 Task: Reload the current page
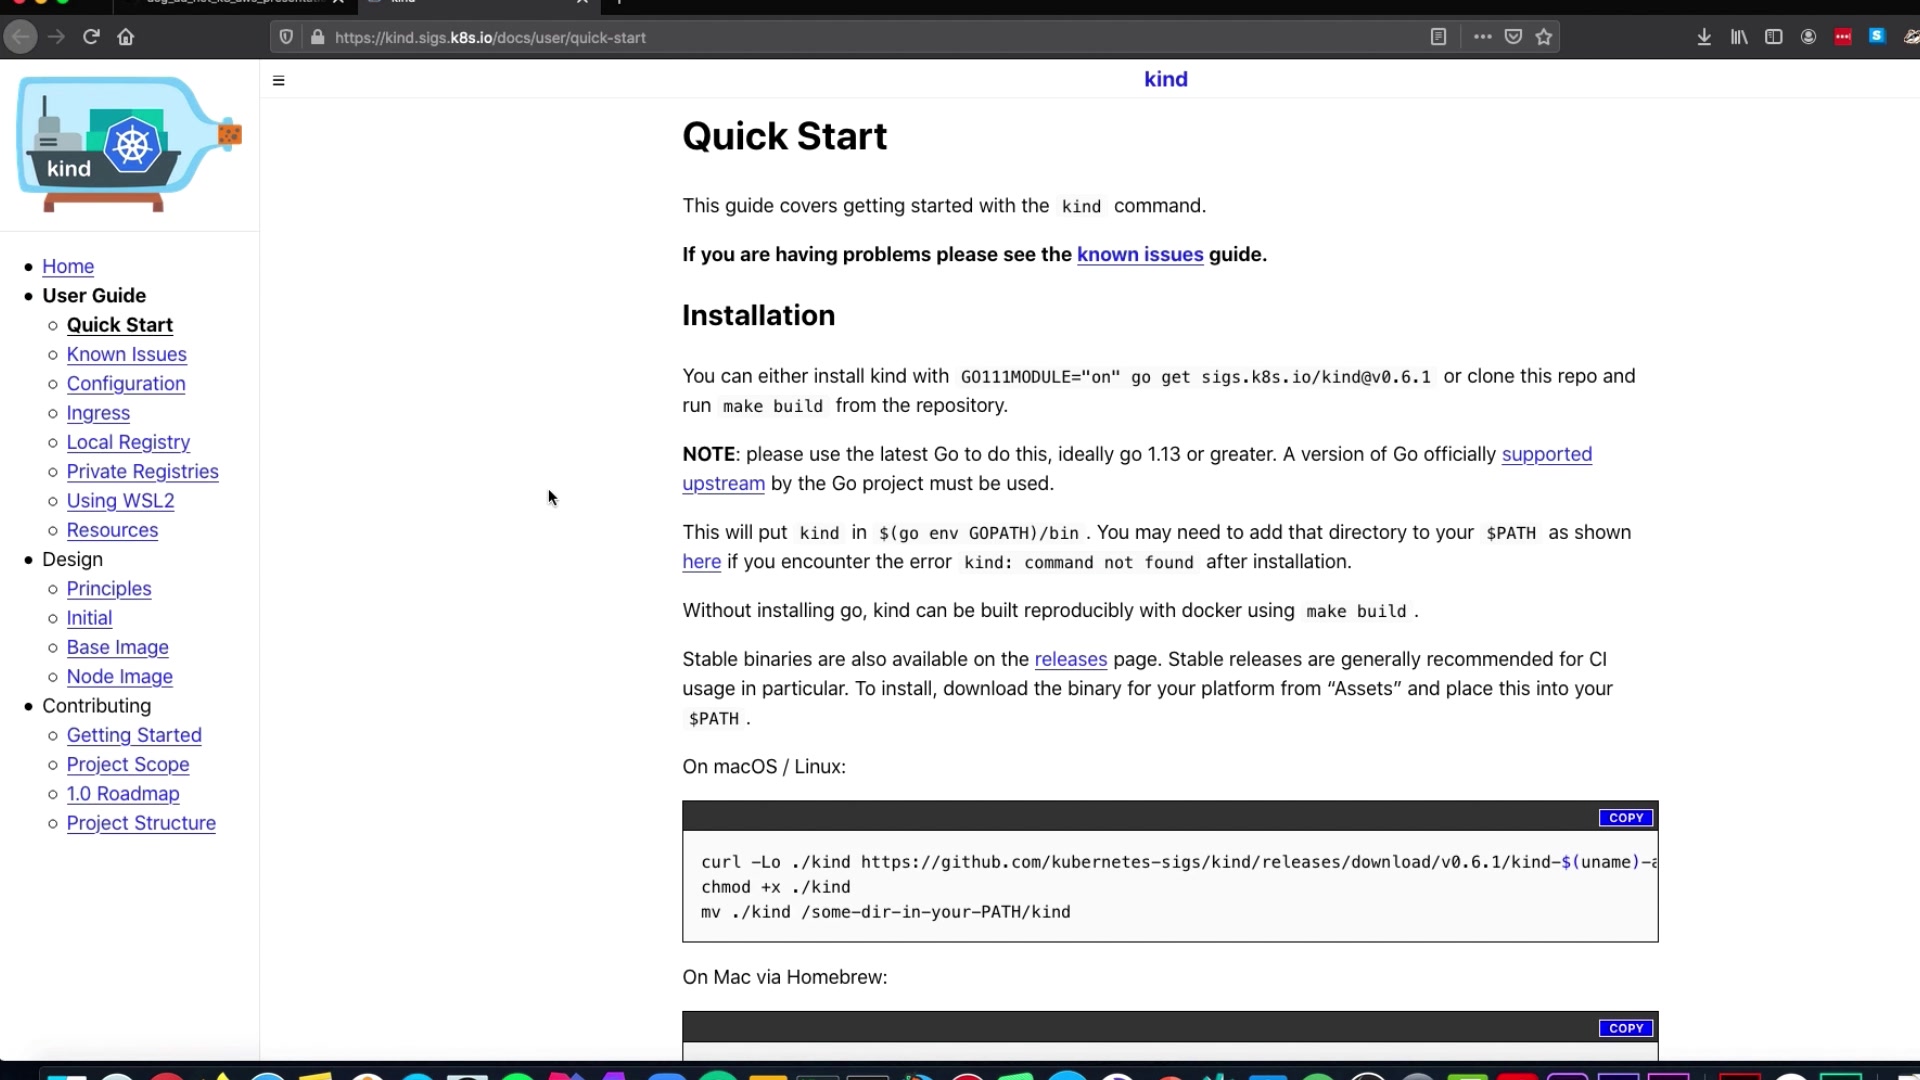(x=91, y=37)
